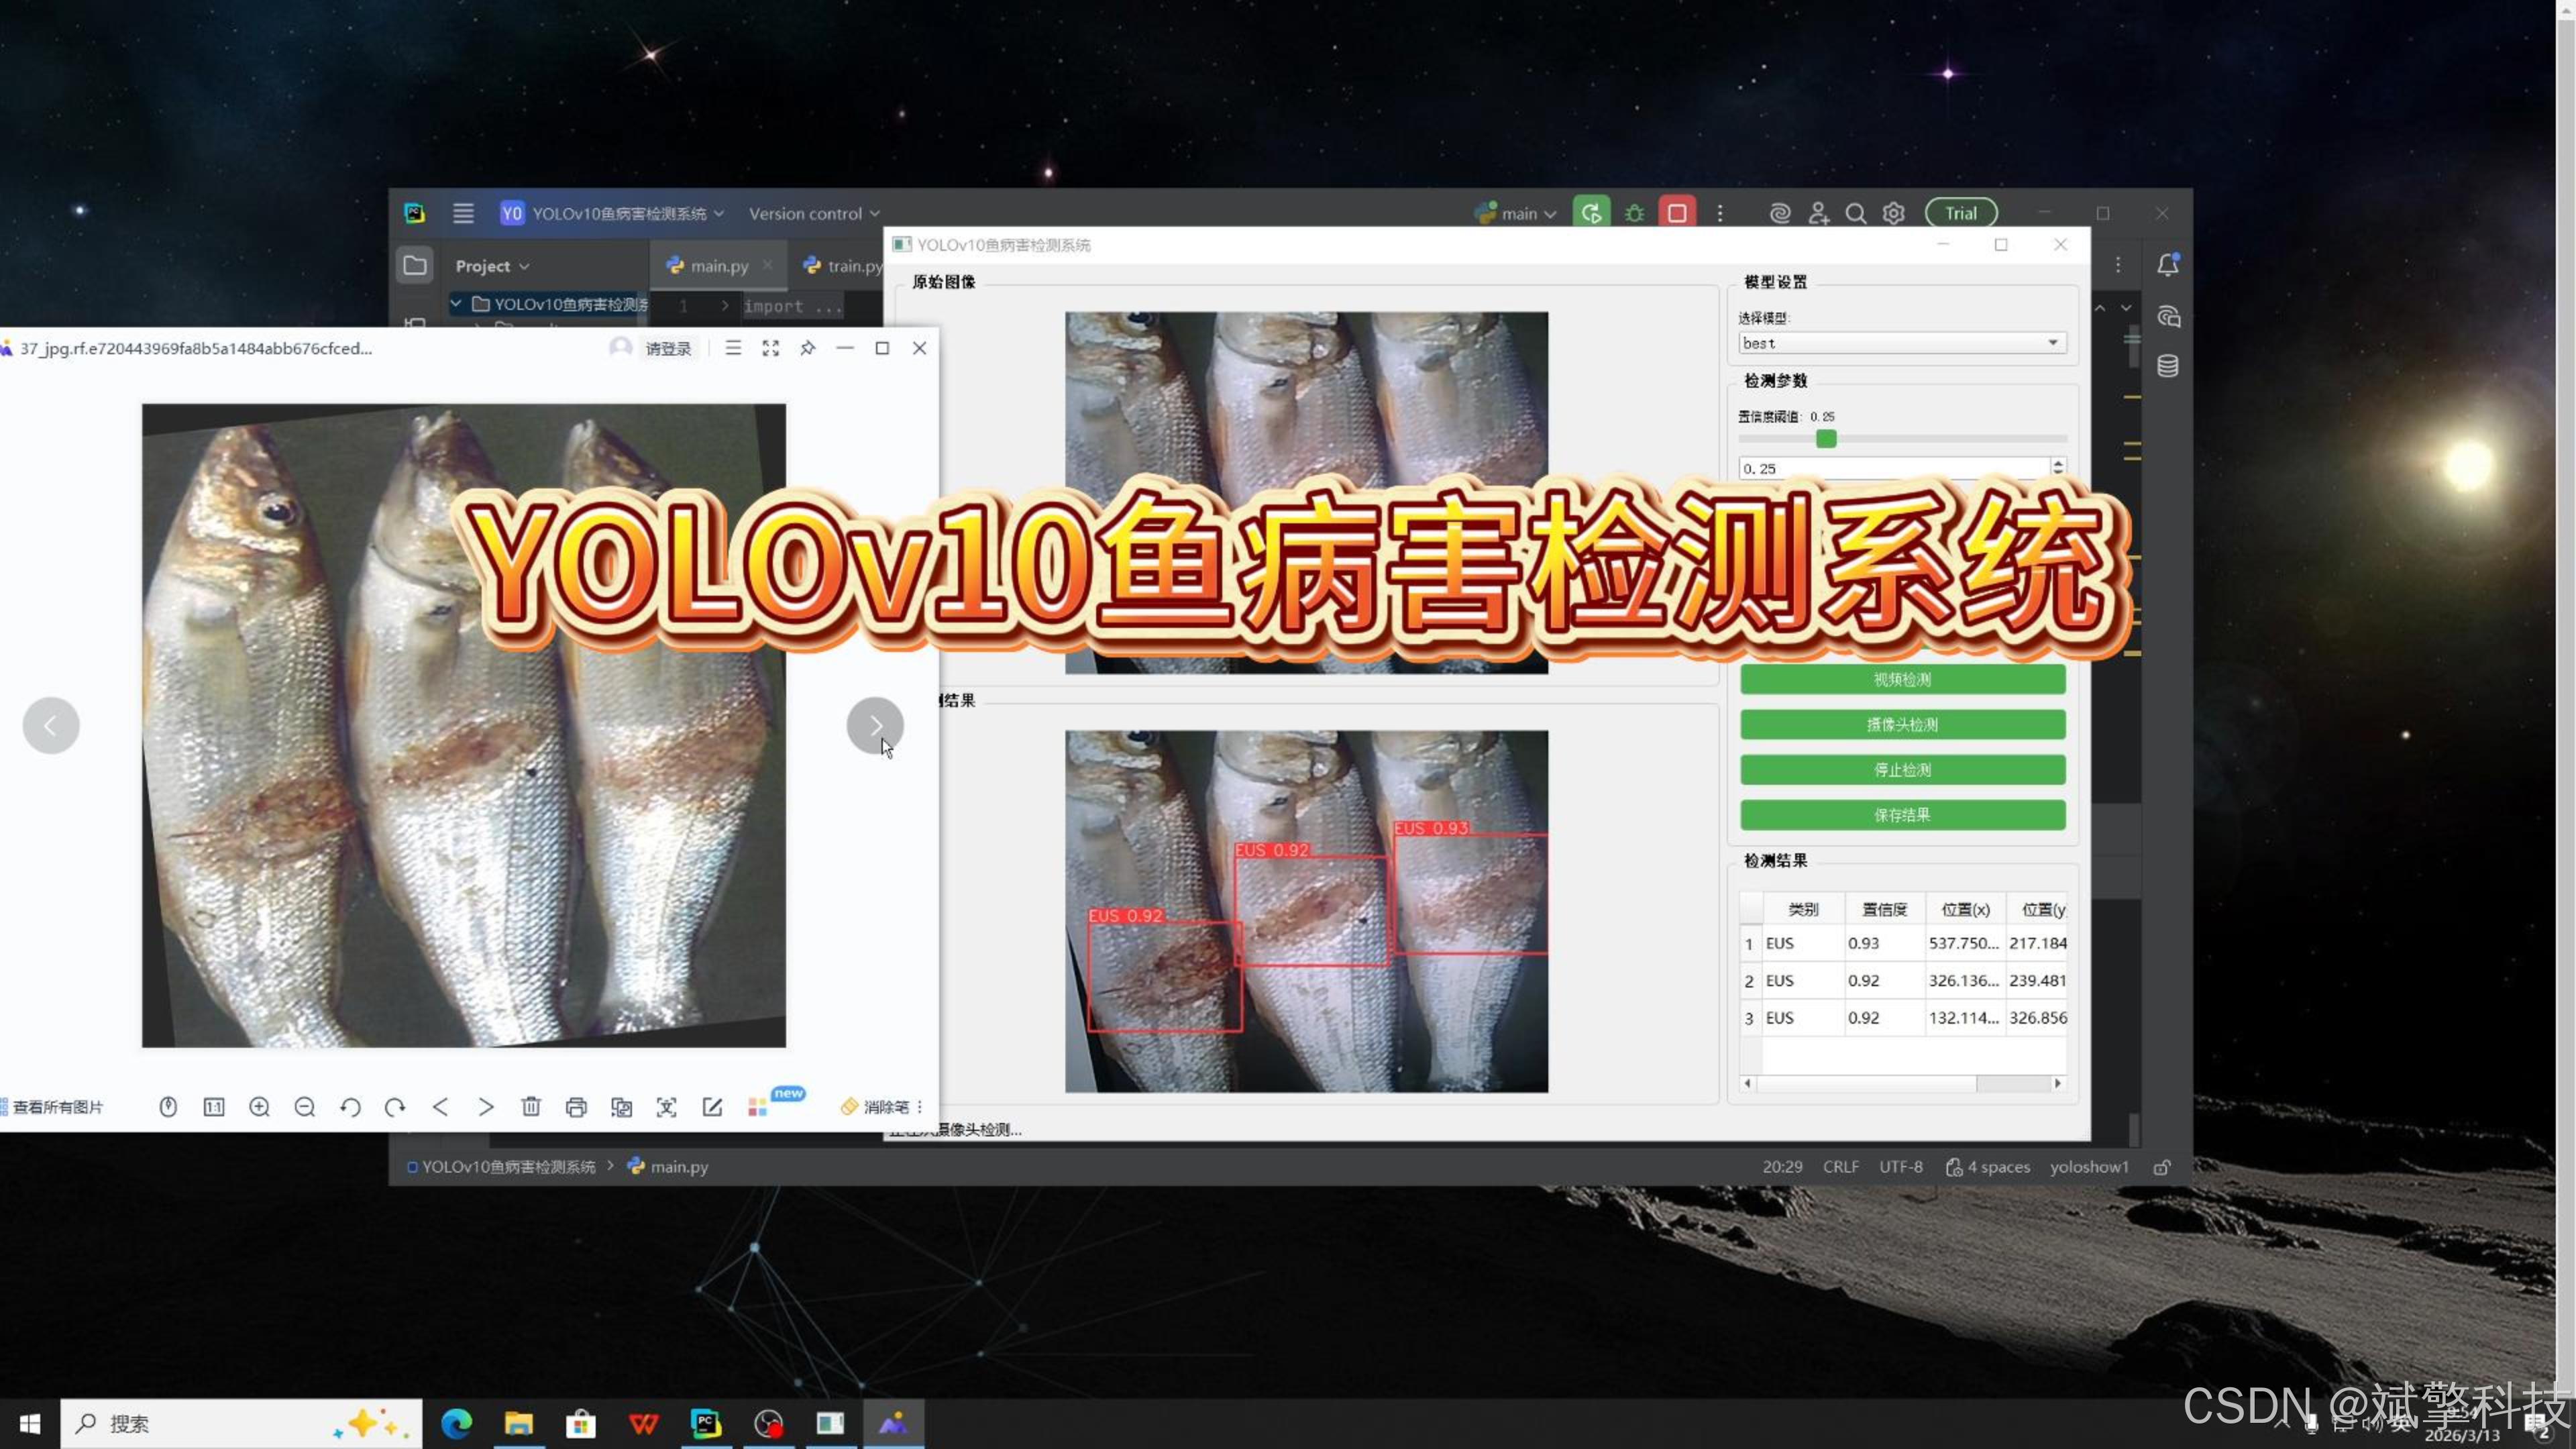Switch to the main.py editor tab
This screenshot has width=2576, height=1449.
click(x=718, y=266)
